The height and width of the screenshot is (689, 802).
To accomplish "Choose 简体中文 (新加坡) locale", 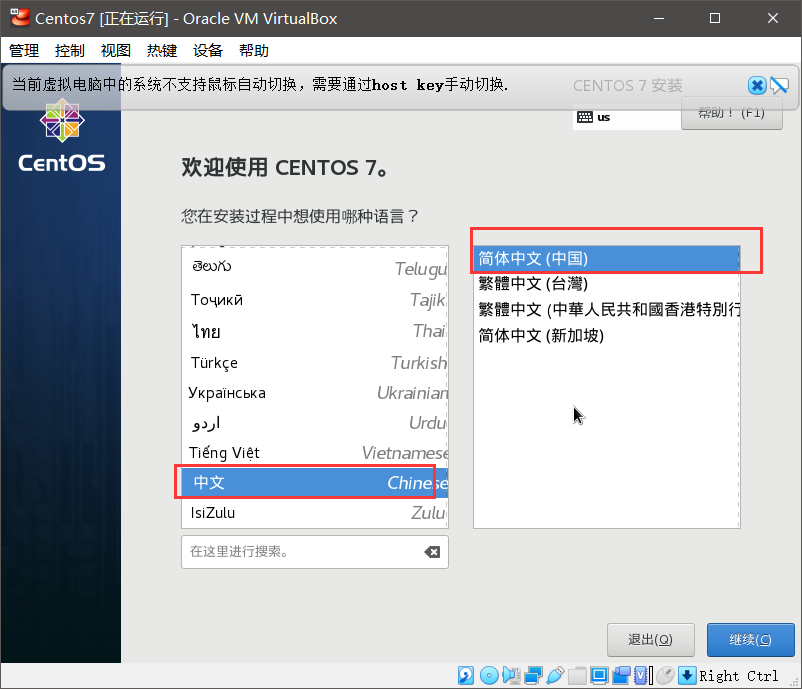I will [x=607, y=336].
